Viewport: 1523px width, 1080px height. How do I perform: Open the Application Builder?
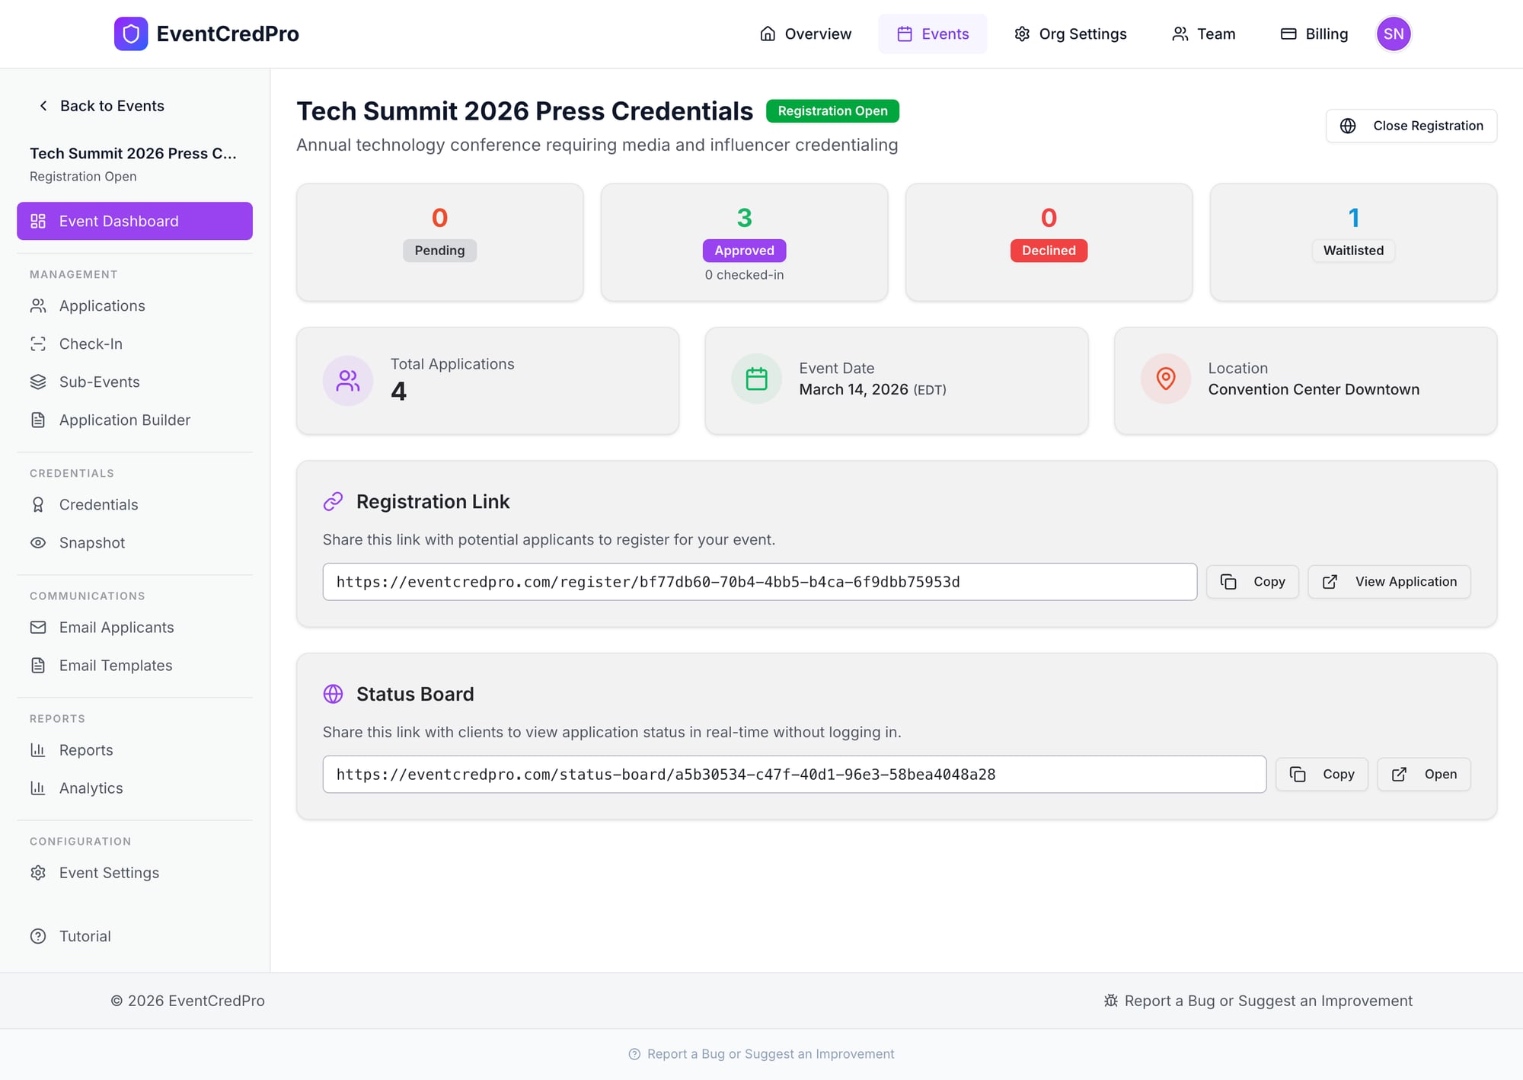124,419
